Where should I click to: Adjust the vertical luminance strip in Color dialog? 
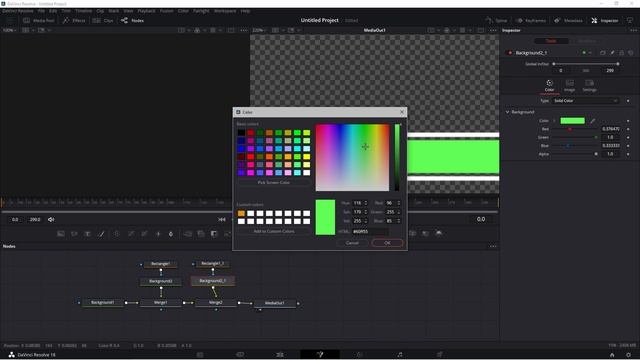coord(397,157)
